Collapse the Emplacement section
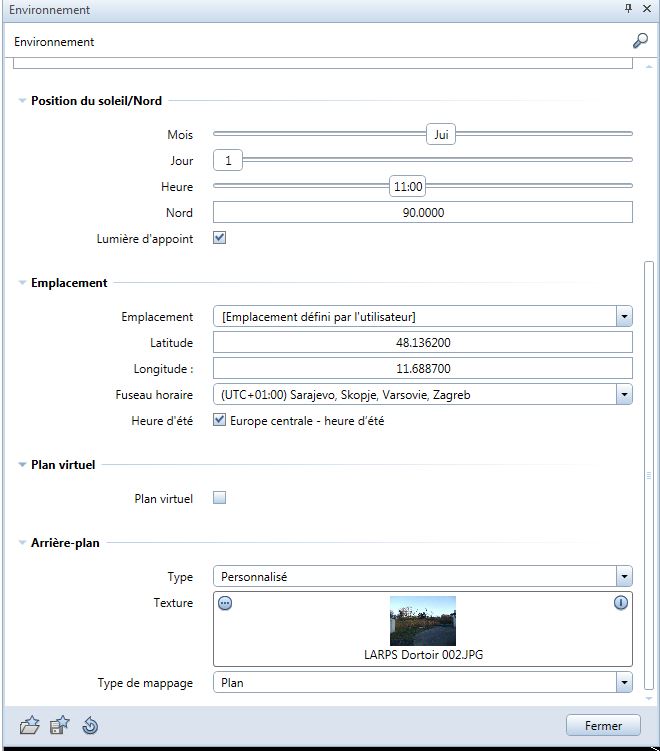The image size is (660, 751). (x=22, y=283)
